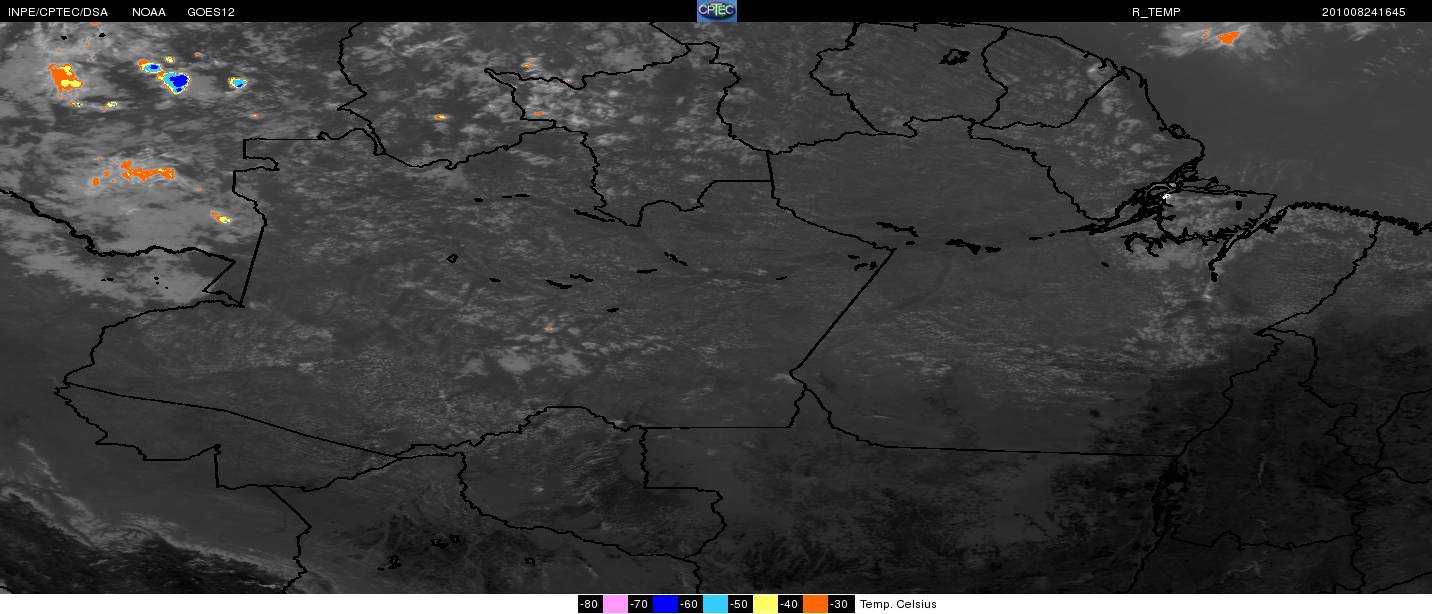This screenshot has width=1432, height=614.
Task: Select the dark blue legend swatch
Action: click(x=665, y=604)
